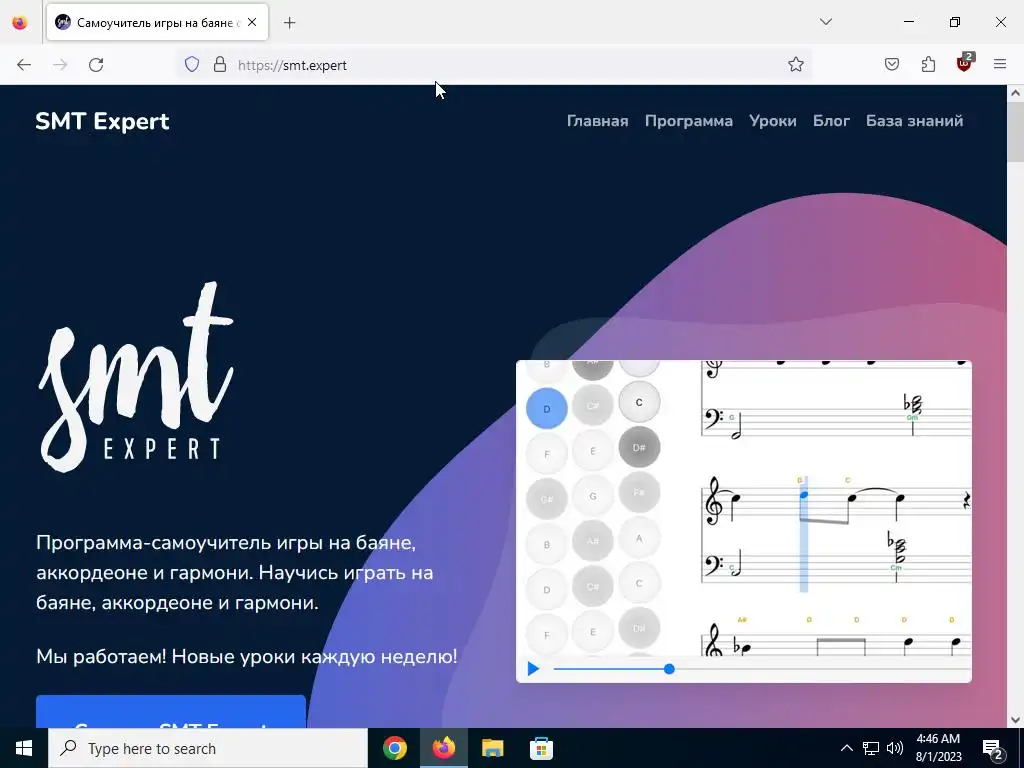
Task: Click the page scrollbar down arrow
Action: pos(1016,720)
